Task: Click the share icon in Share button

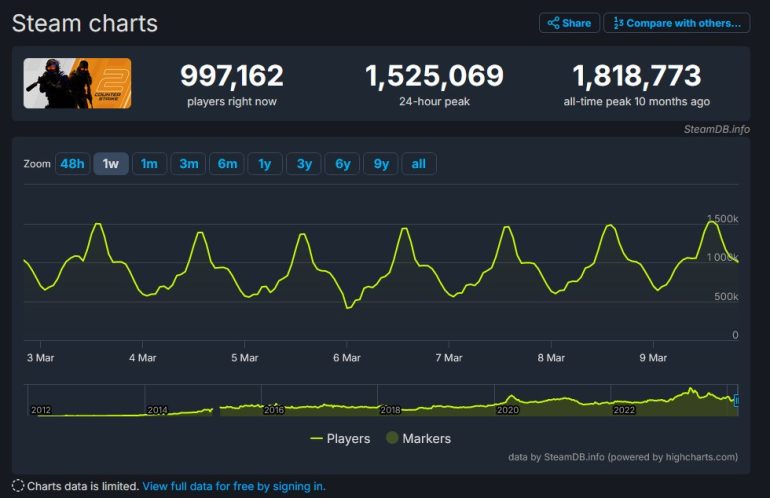Action: coord(553,23)
